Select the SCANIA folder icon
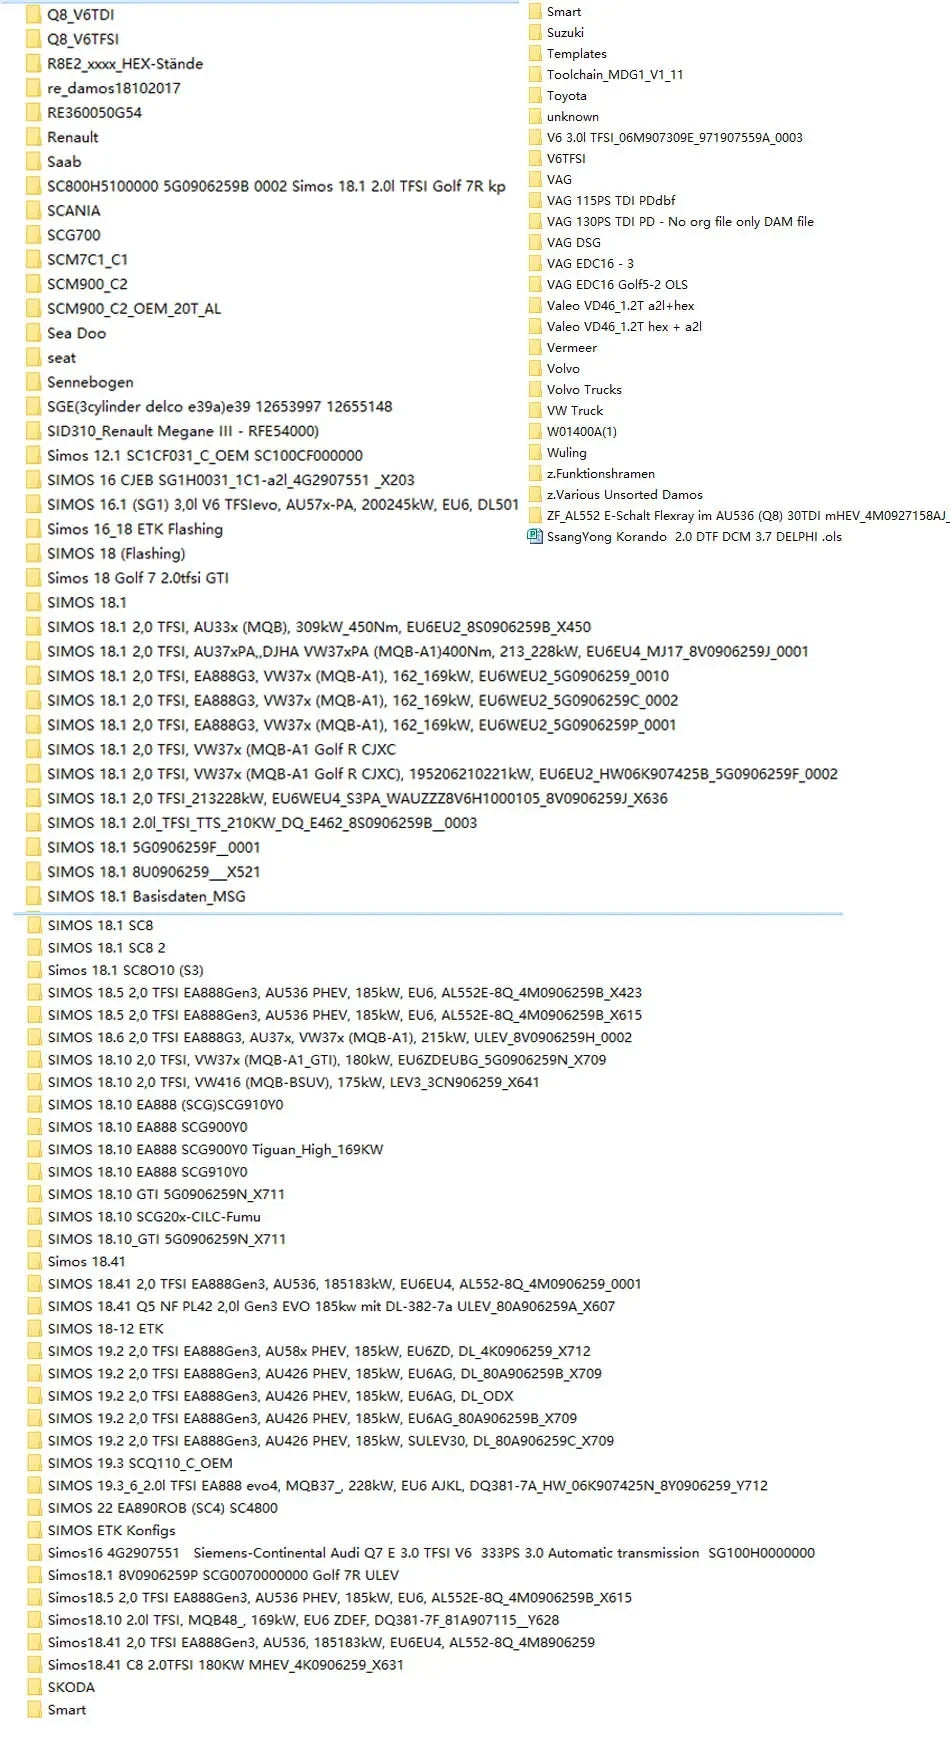The image size is (950, 1748). click(x=33, y=211)
